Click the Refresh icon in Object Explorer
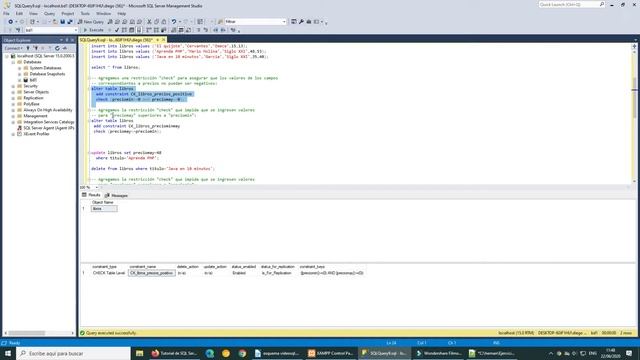This screenshot has width=640, height=360. [57, 48]
